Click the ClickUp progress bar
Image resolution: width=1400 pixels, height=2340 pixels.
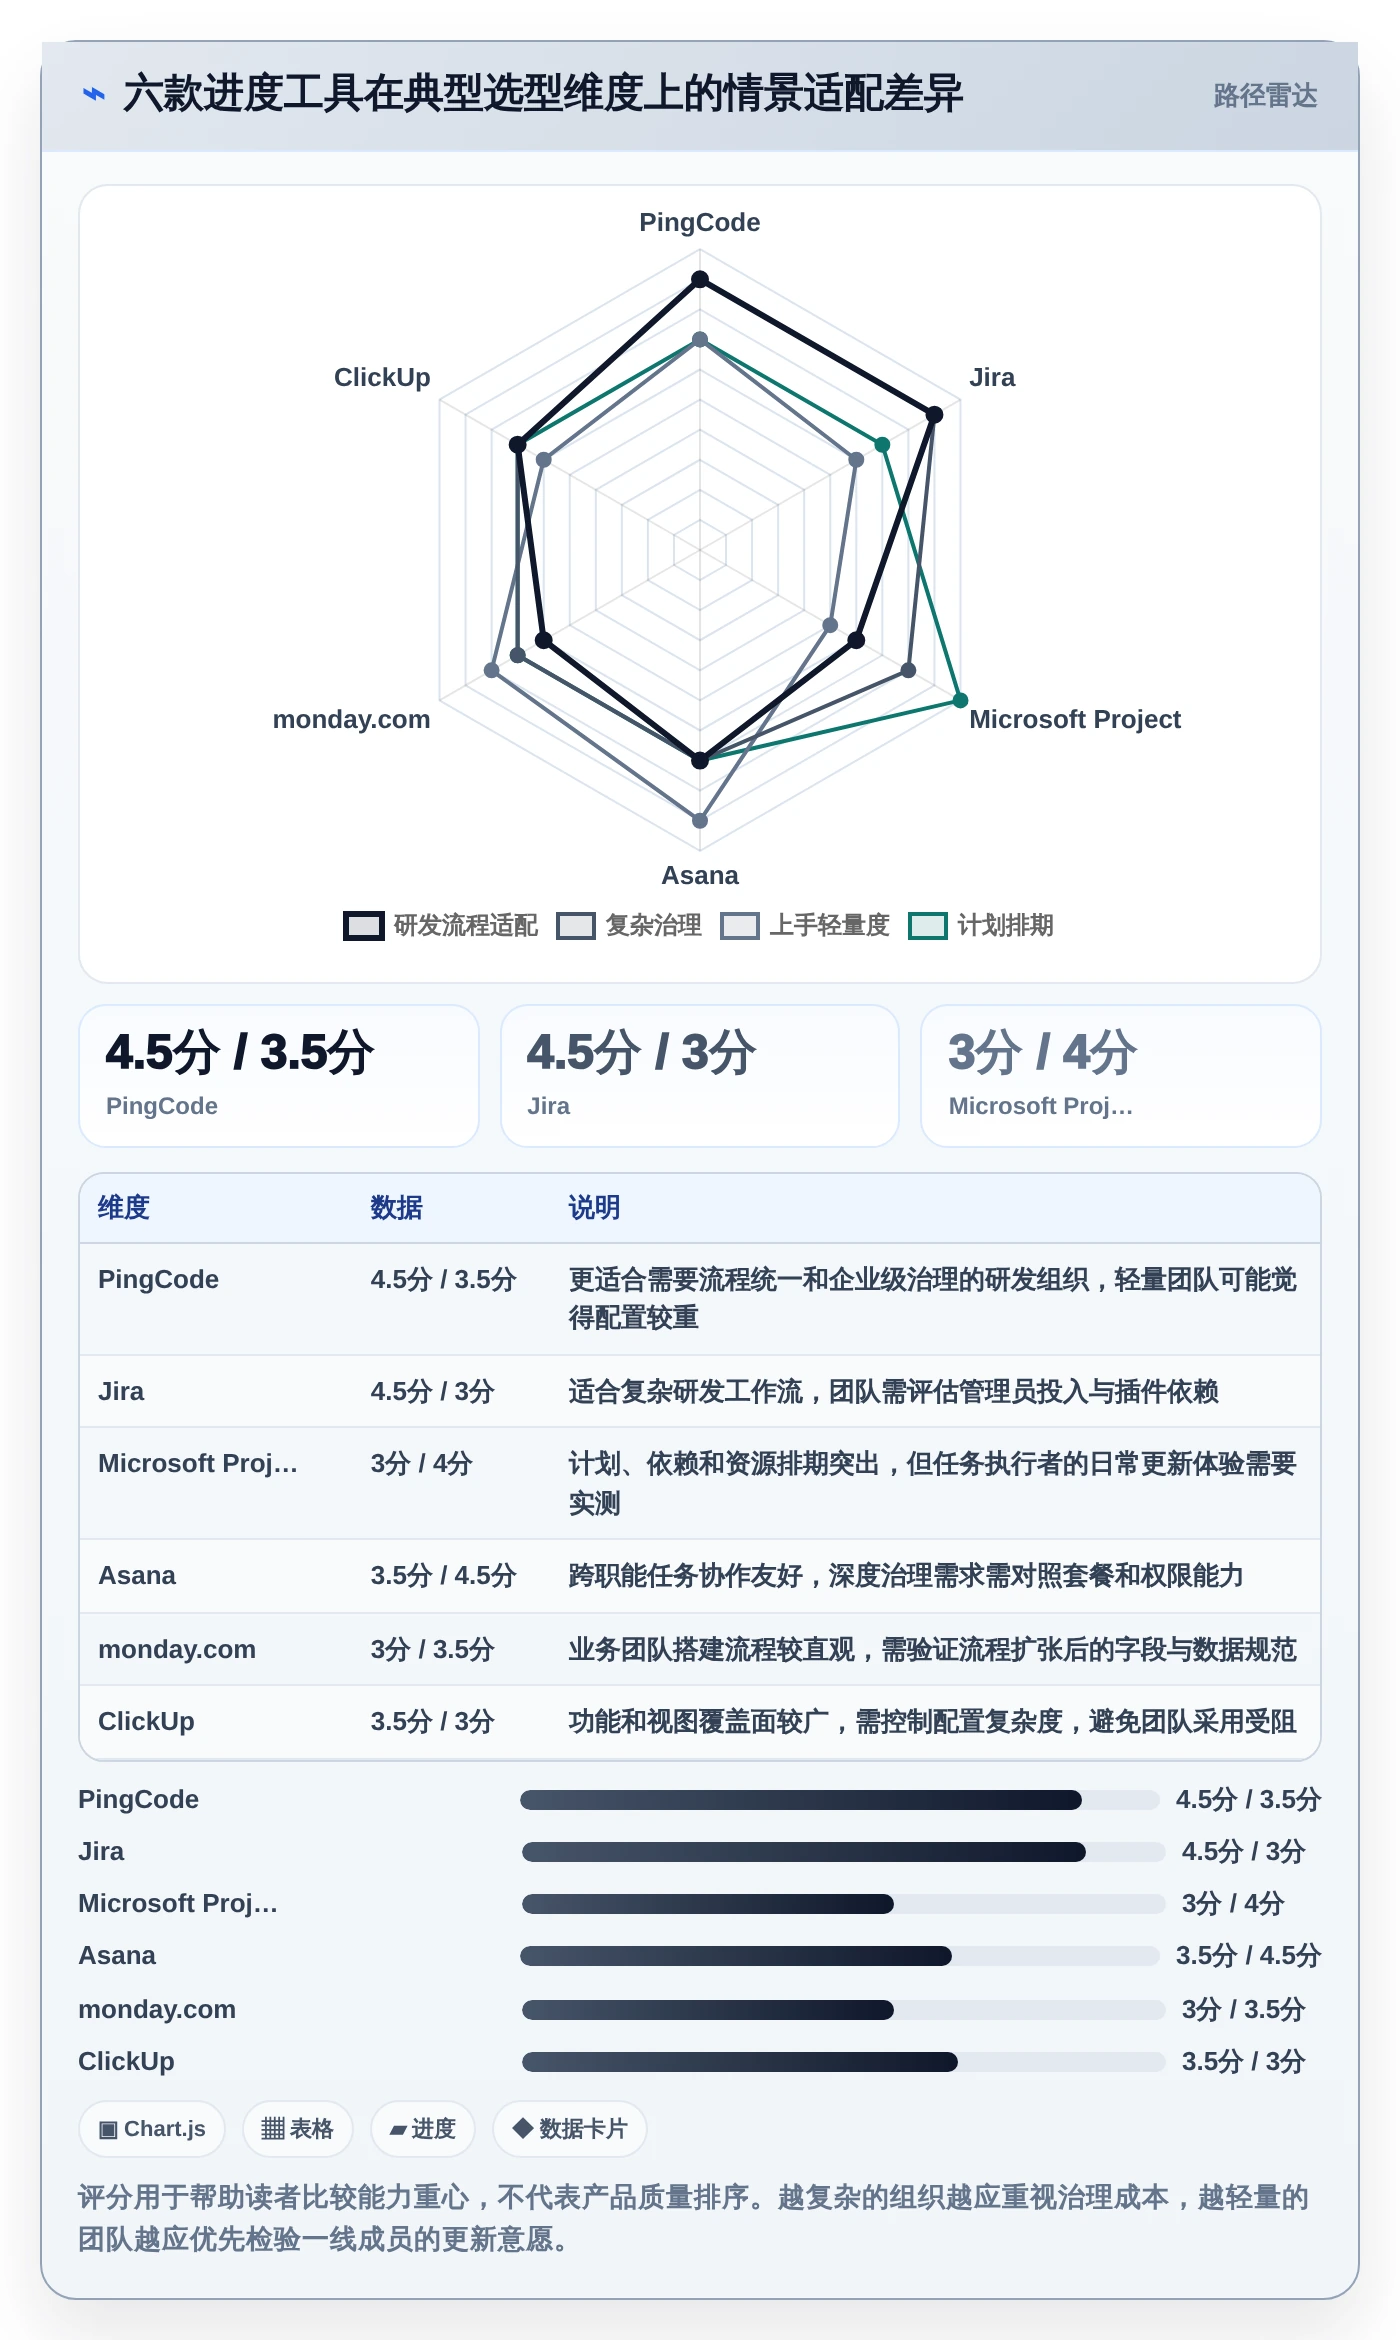tap(843, 2062)
